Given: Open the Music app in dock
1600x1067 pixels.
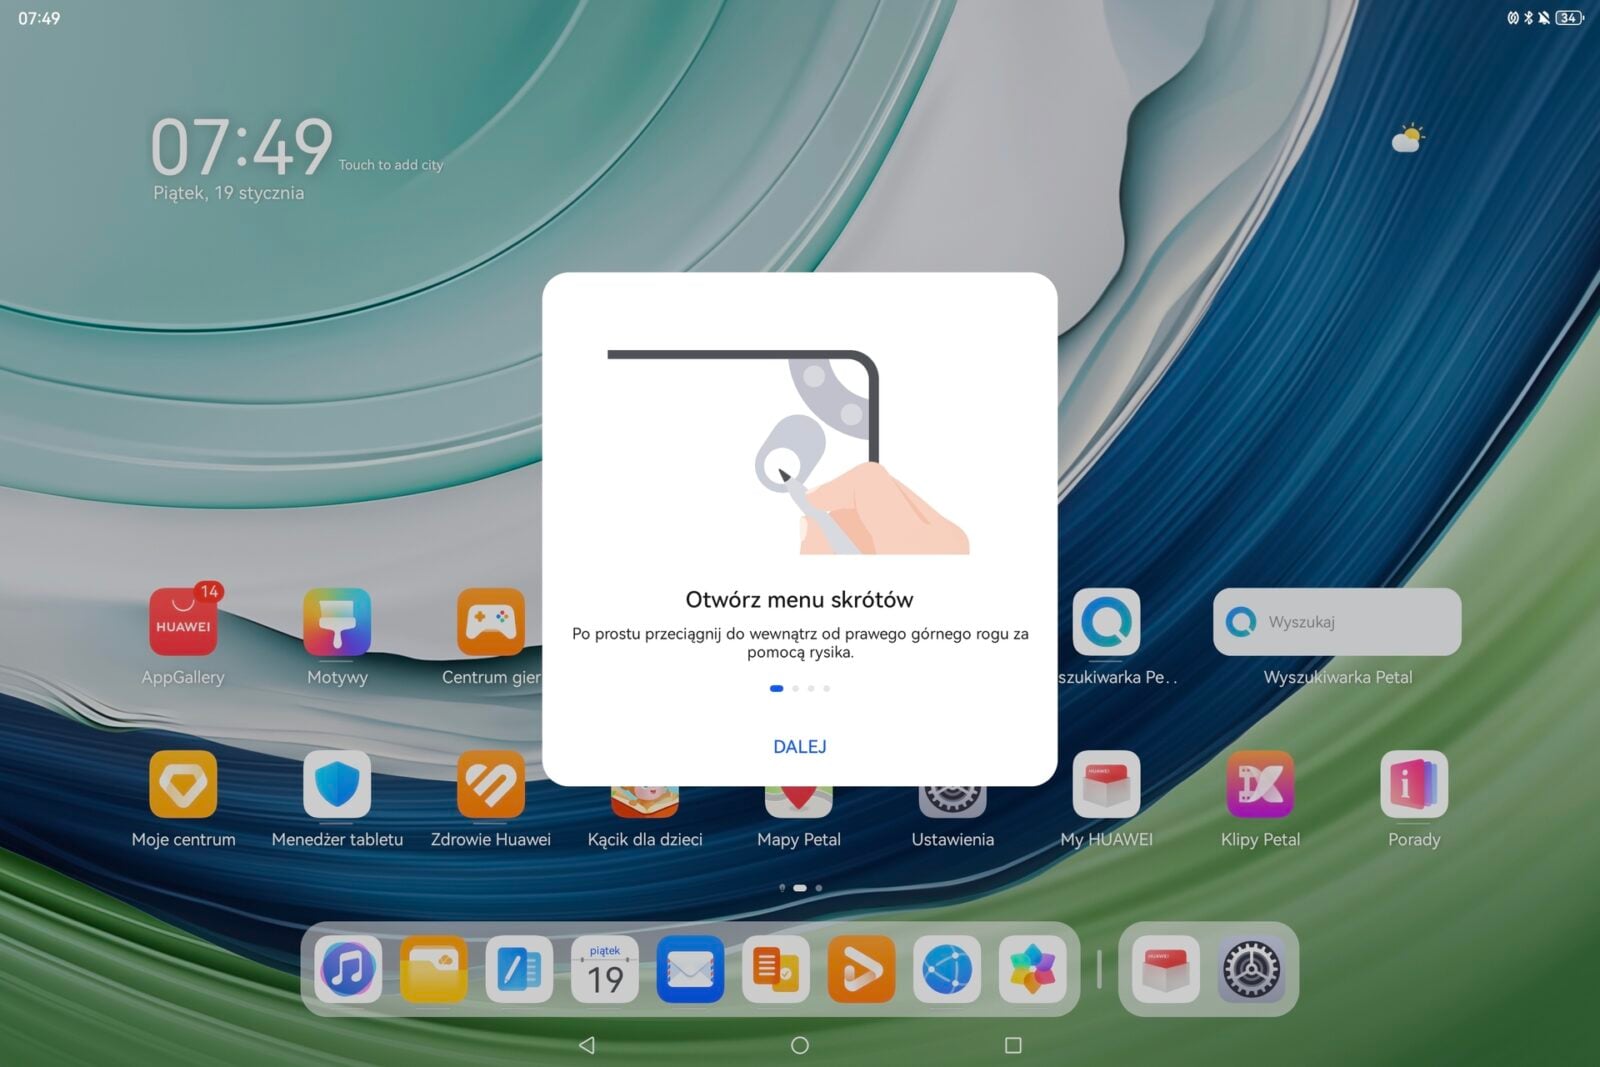Looking at the screenshot, I should (x=348, y=969).
